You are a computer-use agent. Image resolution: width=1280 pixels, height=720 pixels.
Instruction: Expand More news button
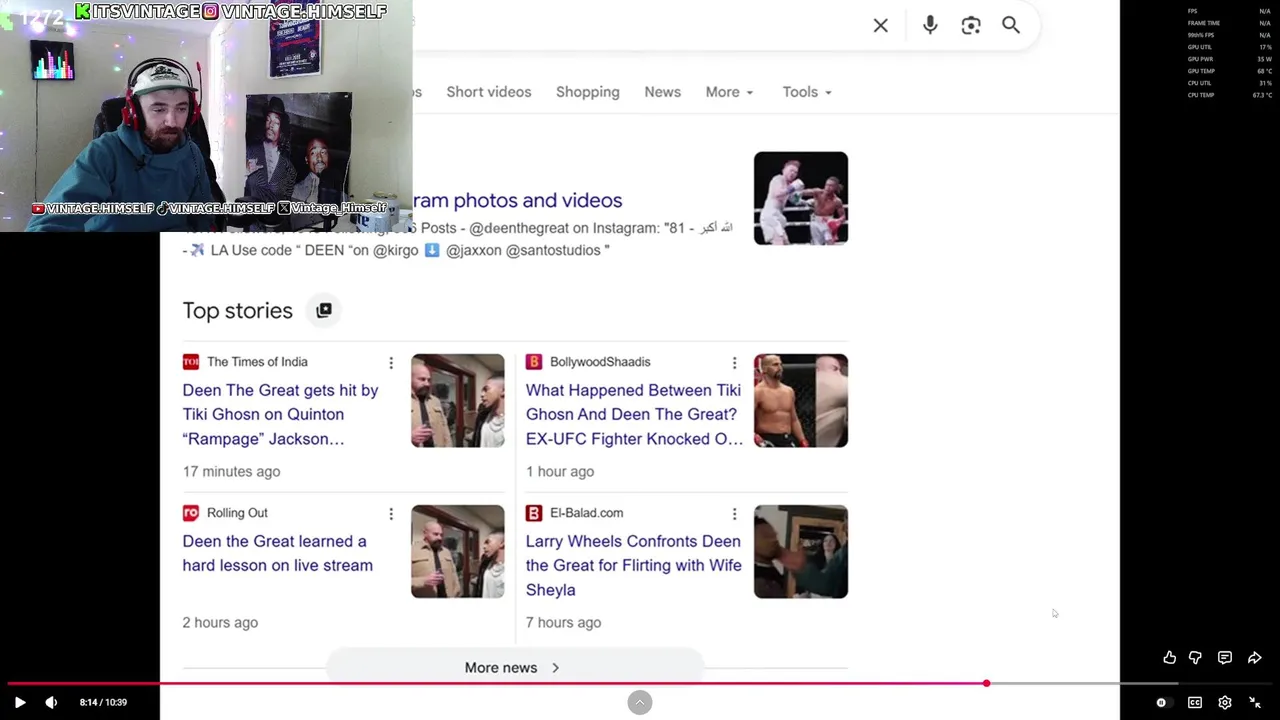coord(514,667)
